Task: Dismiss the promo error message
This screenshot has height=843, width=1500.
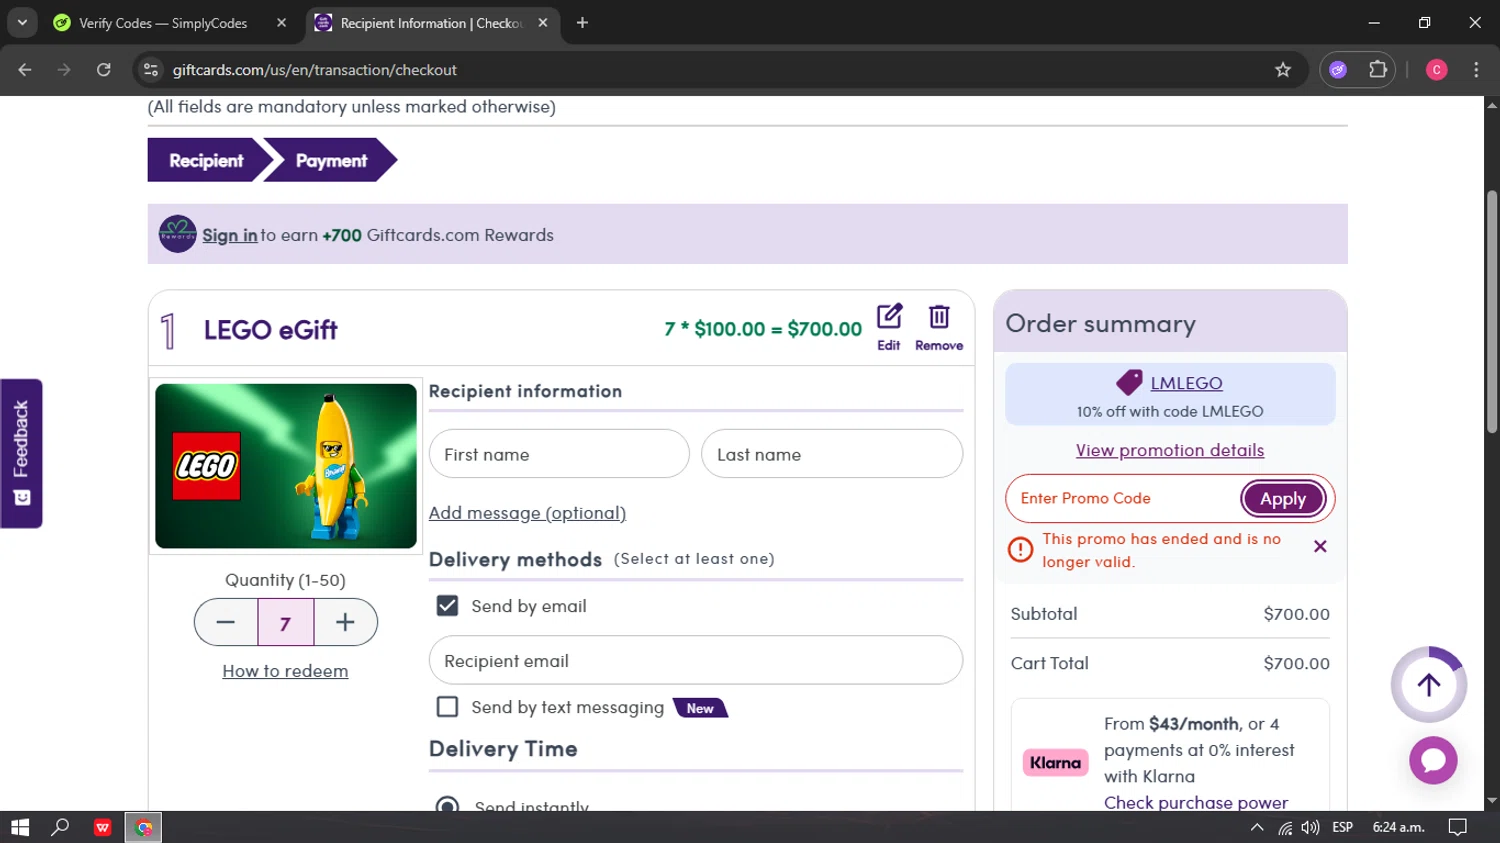Action: (1320, 546)
